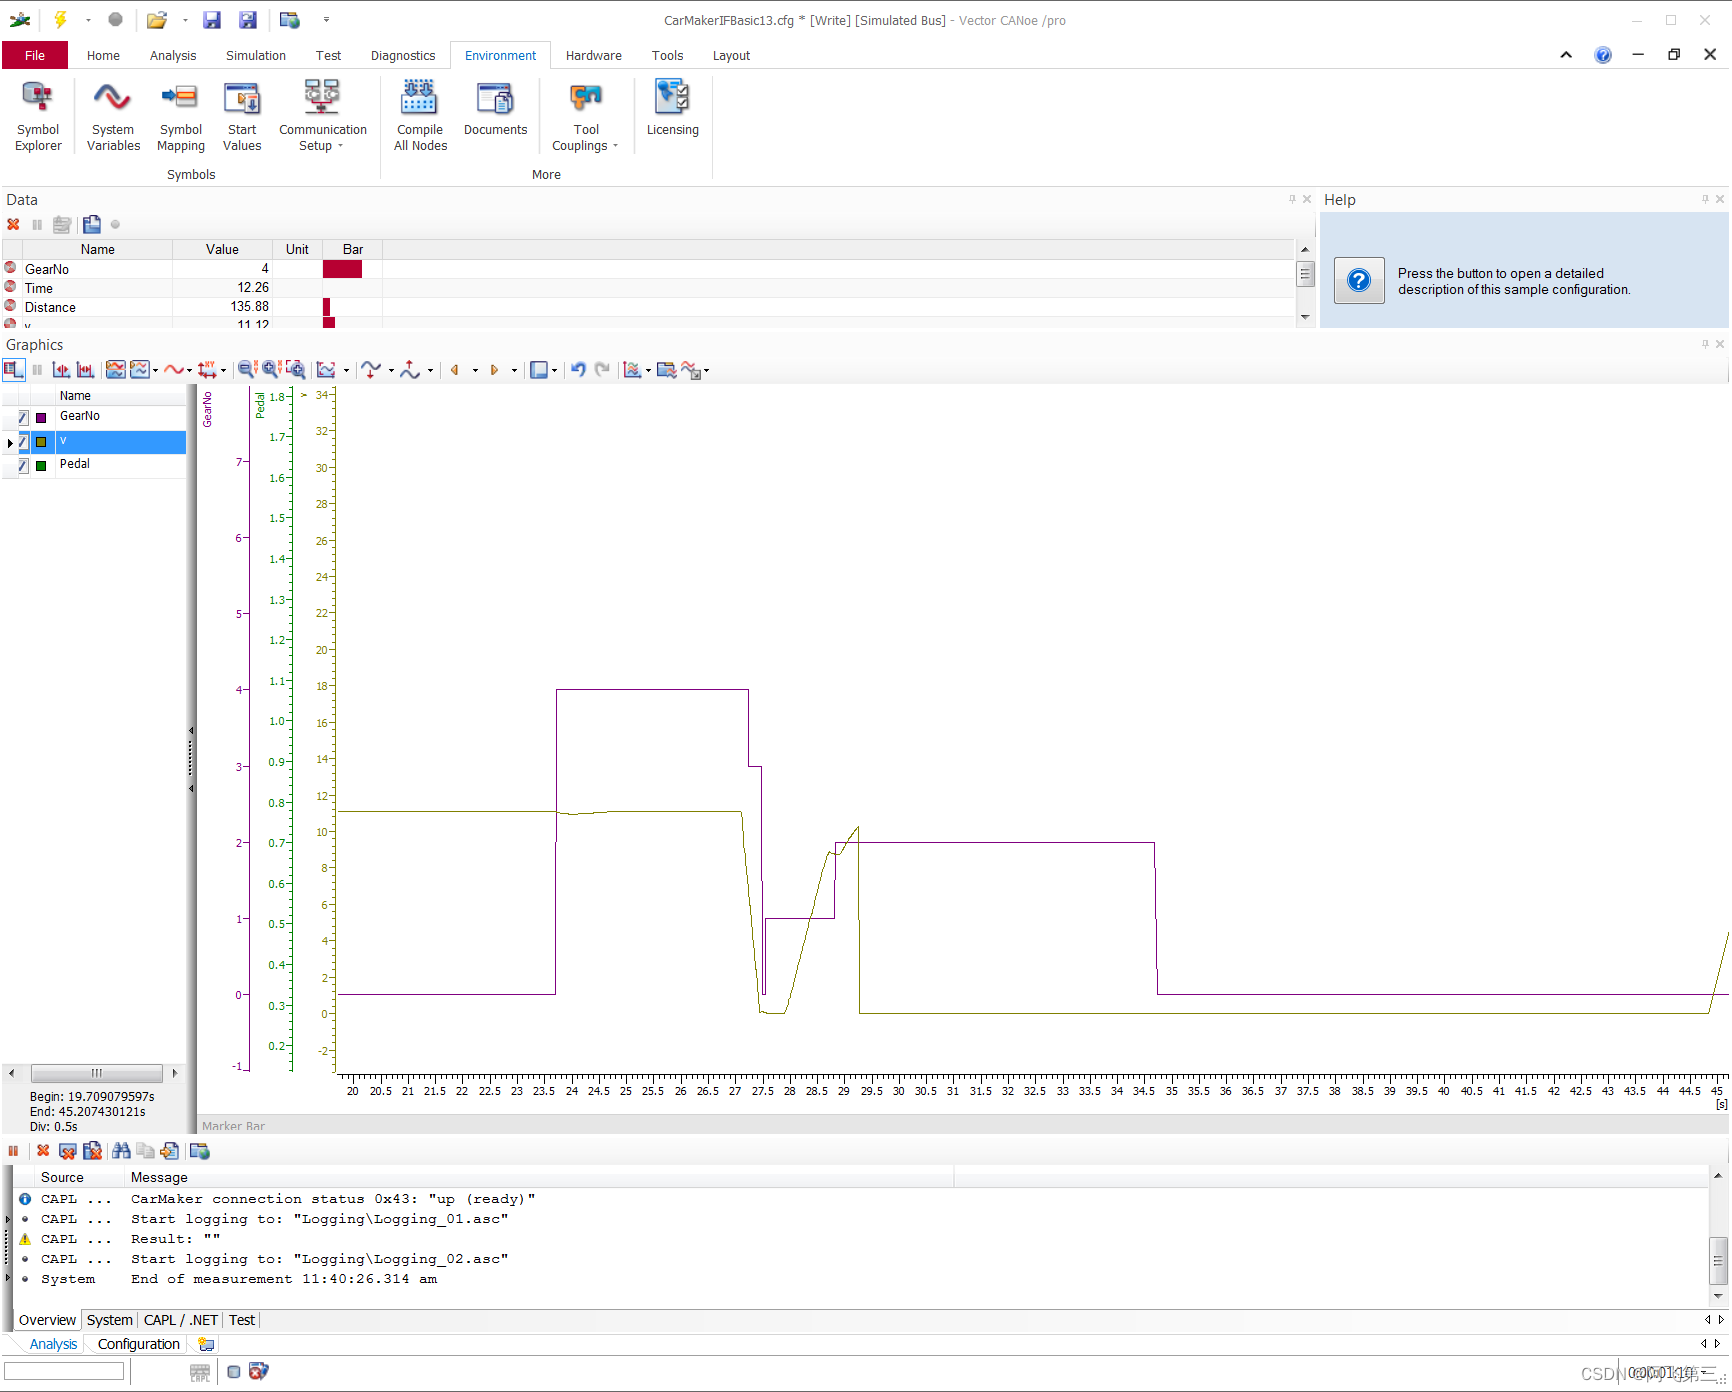Image resolution: width=1732 pixels, height=1392 pixels.
Task: Switch to Configuration desktop tab
Action: 139,1344
